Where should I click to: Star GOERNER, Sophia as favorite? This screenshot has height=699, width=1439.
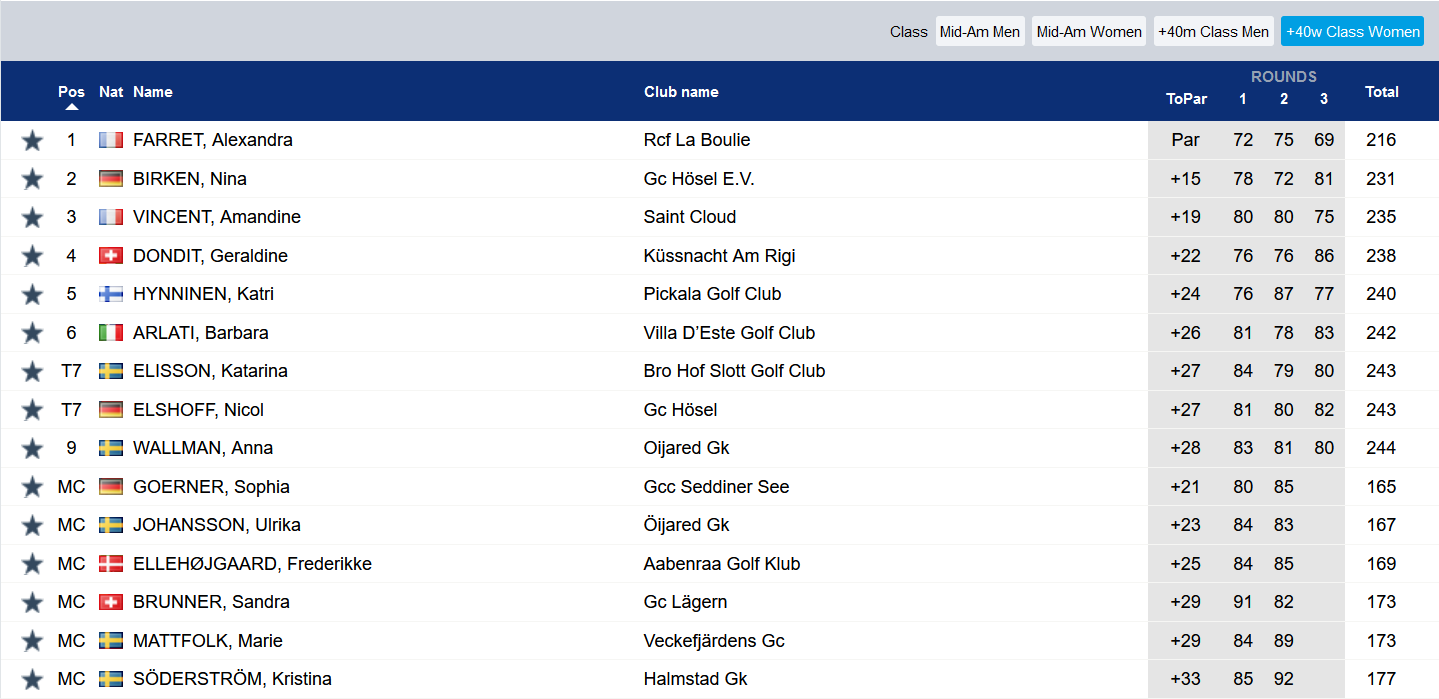32,487
